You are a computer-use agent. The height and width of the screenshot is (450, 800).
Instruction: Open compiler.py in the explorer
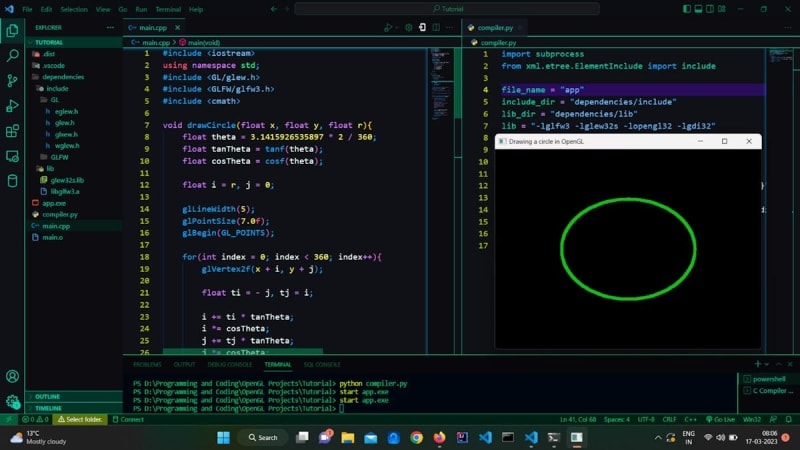point(59,214)
